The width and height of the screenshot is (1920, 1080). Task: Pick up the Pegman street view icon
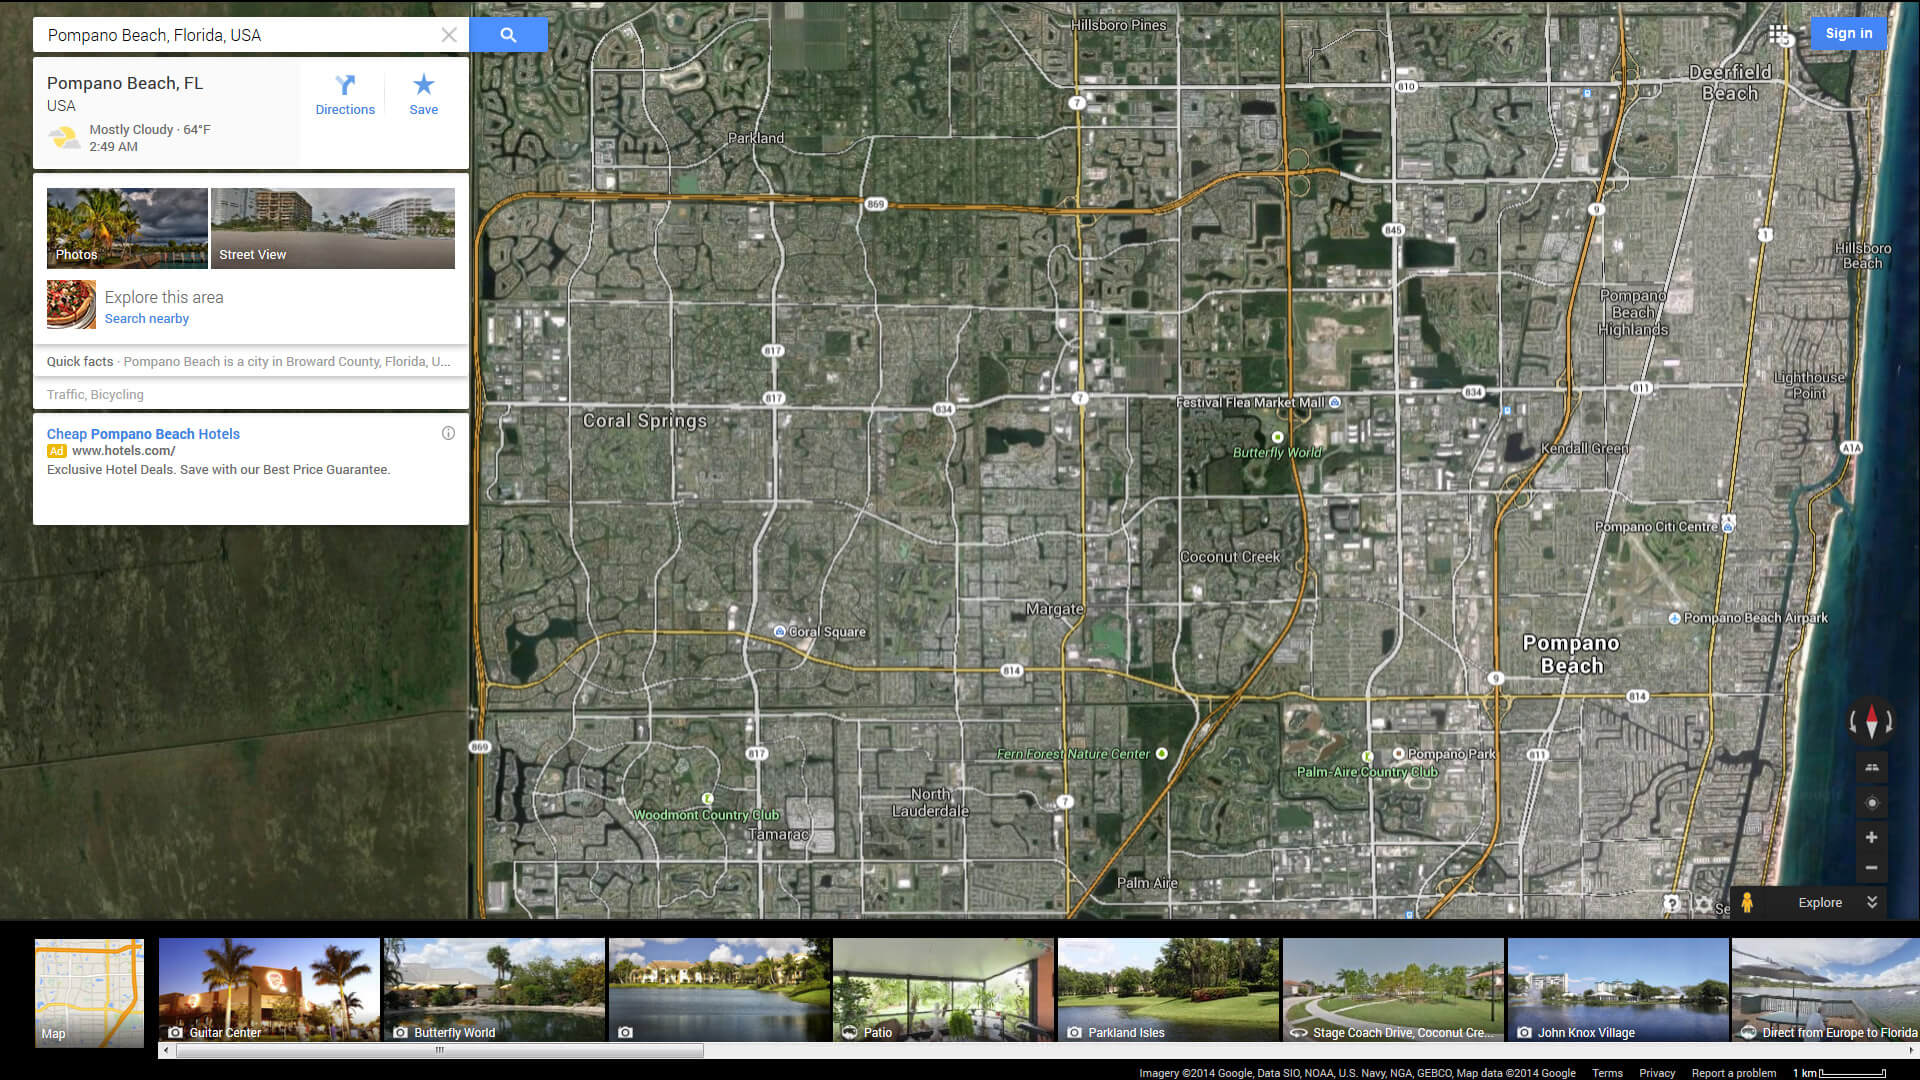click(x=1747, y=902)
